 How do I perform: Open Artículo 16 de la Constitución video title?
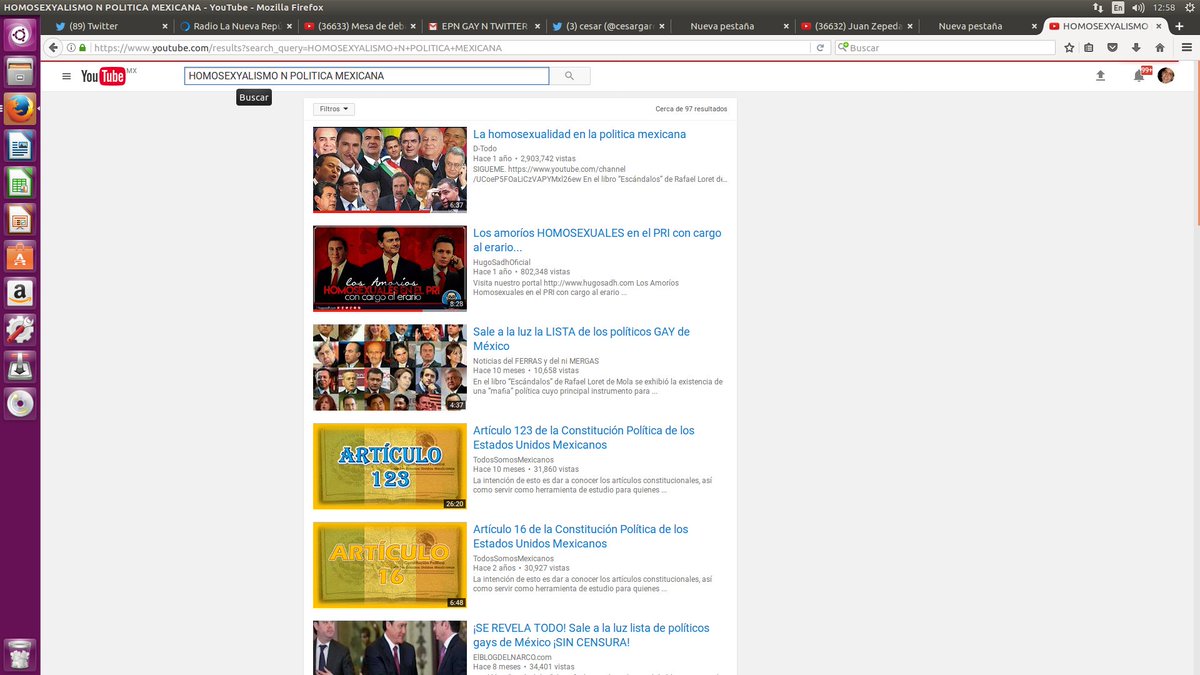click(580, 537)
